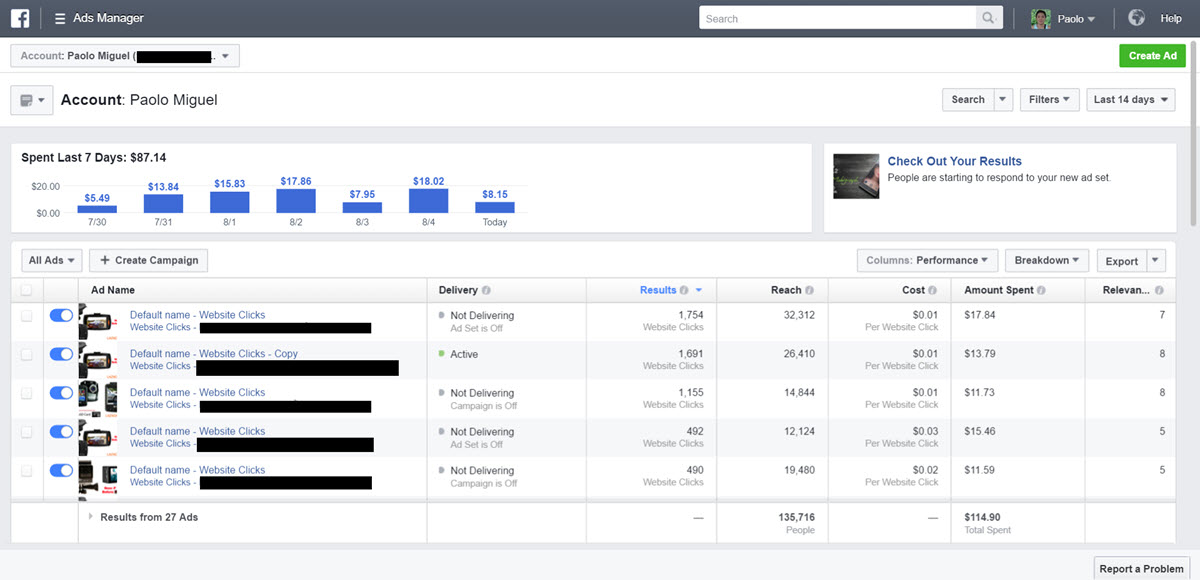Click the info icon beside Amount Spent
Screen dimensions: 1200x580
pos(1041,290)
